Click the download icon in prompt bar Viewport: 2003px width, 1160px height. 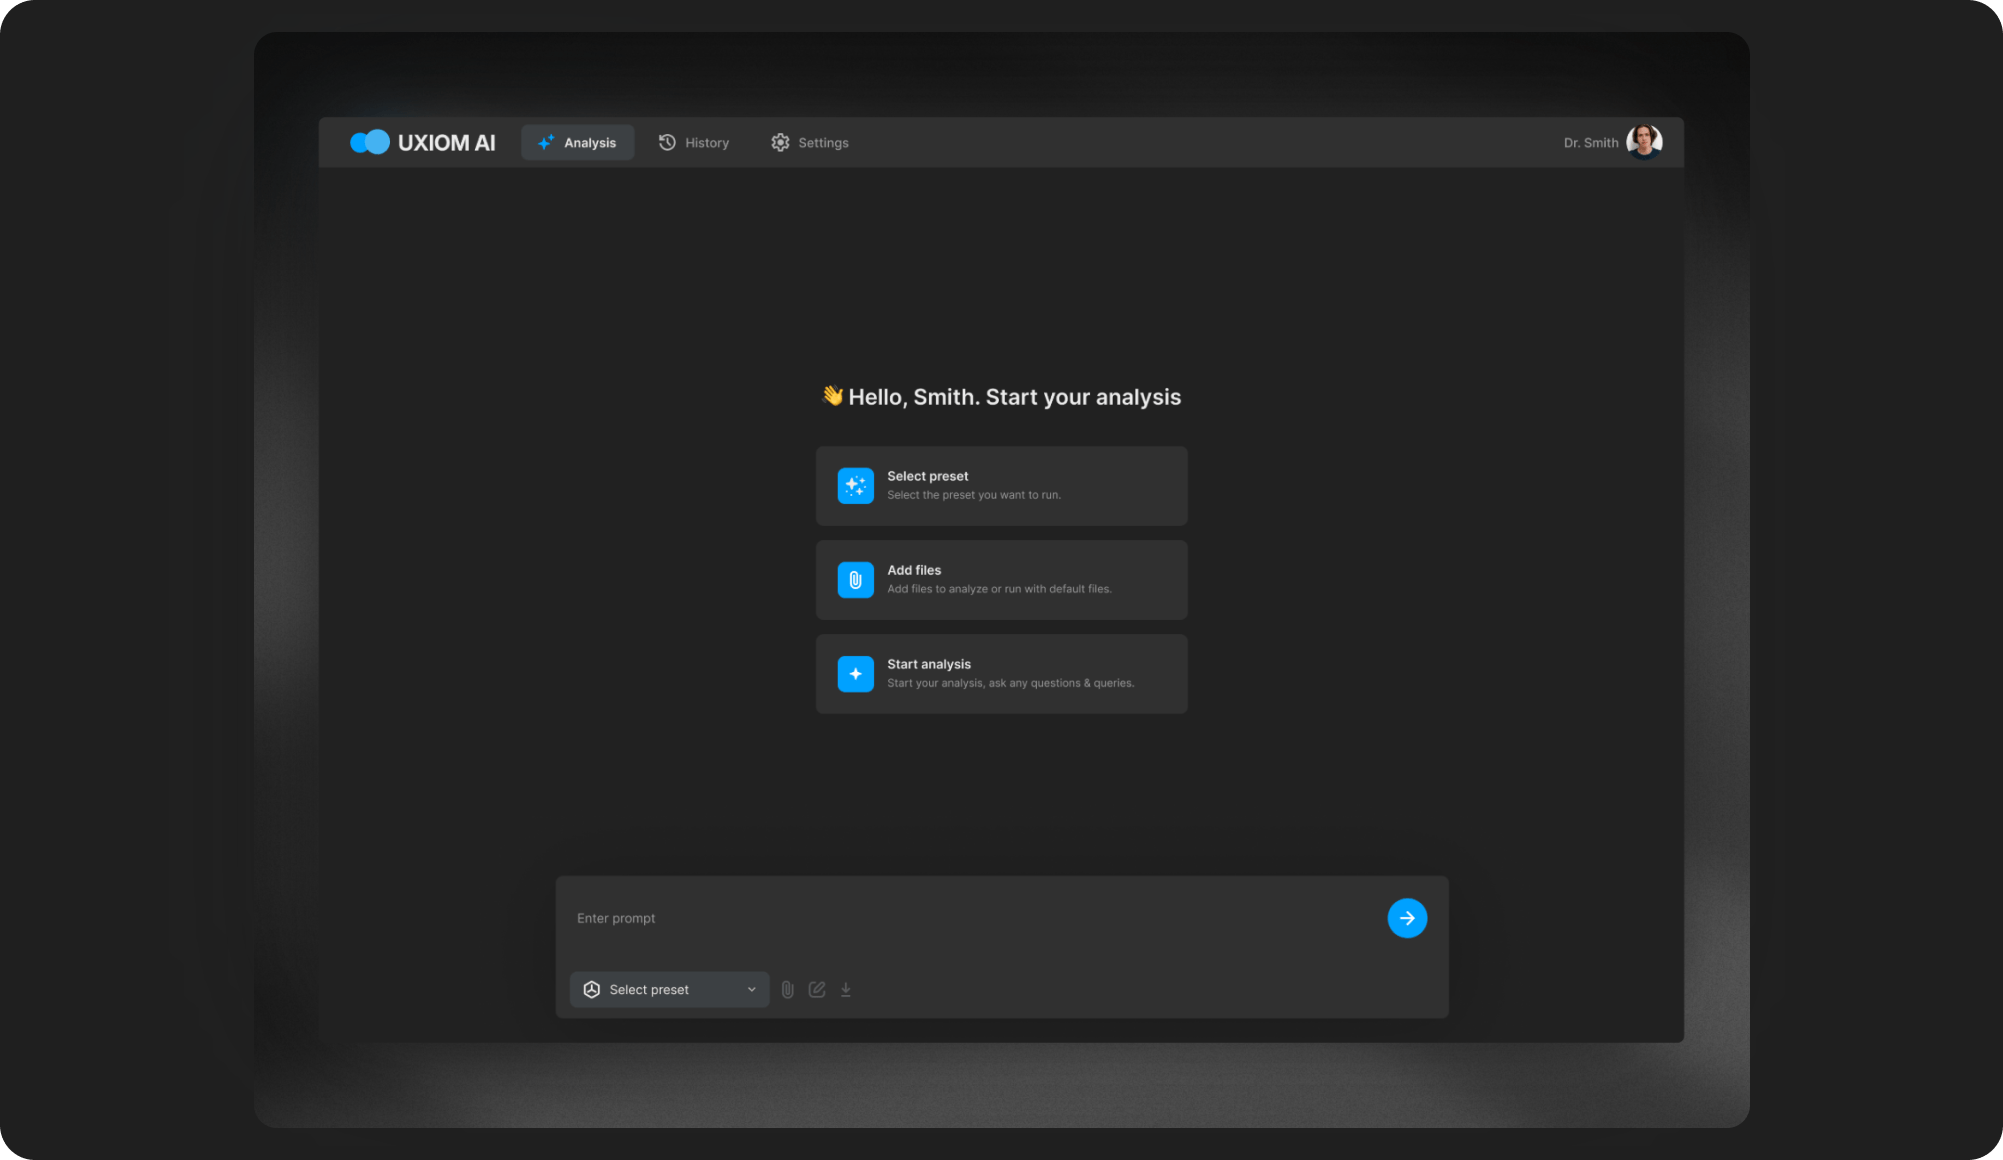(846, 989)
